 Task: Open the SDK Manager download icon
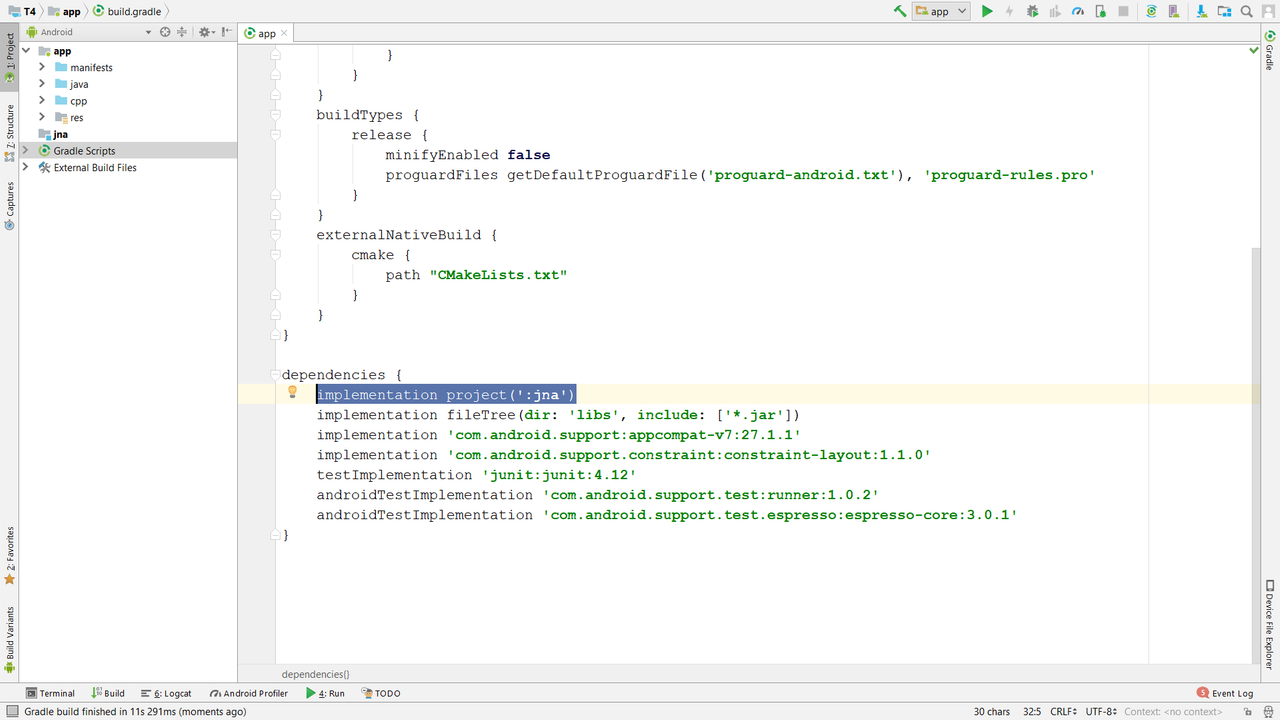click(1200, 11)
